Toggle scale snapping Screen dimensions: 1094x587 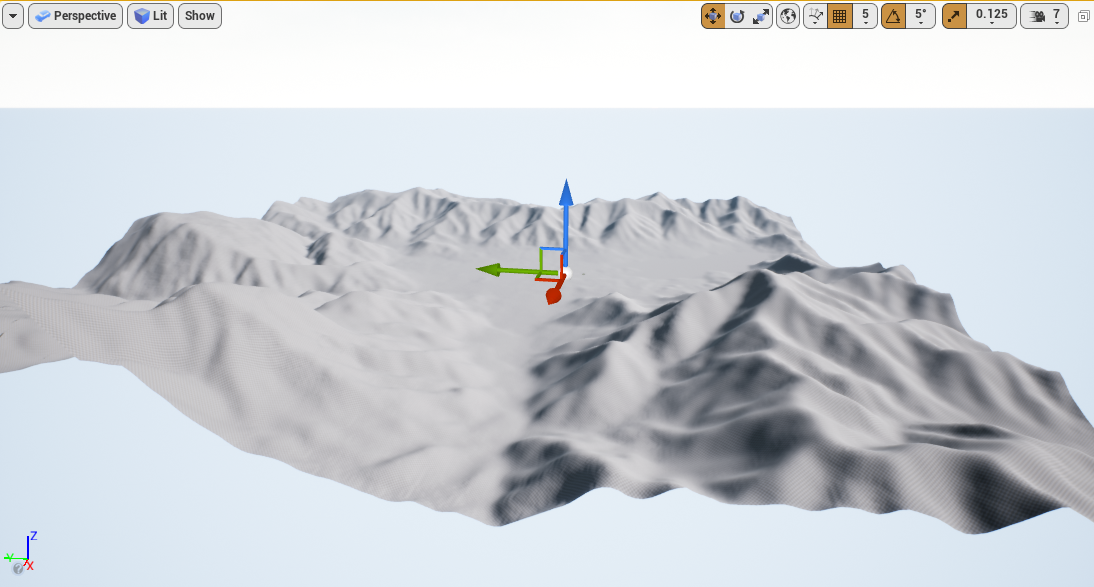954,15
